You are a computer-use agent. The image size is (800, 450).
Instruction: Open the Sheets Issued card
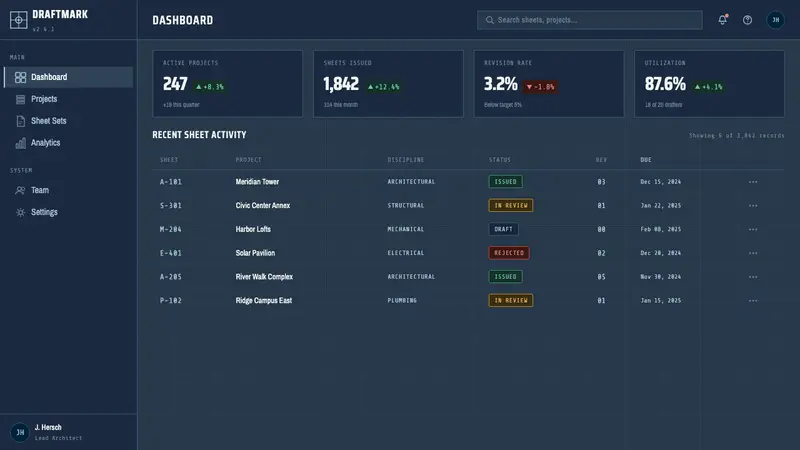pyautogui.click(x=388, y=84)
